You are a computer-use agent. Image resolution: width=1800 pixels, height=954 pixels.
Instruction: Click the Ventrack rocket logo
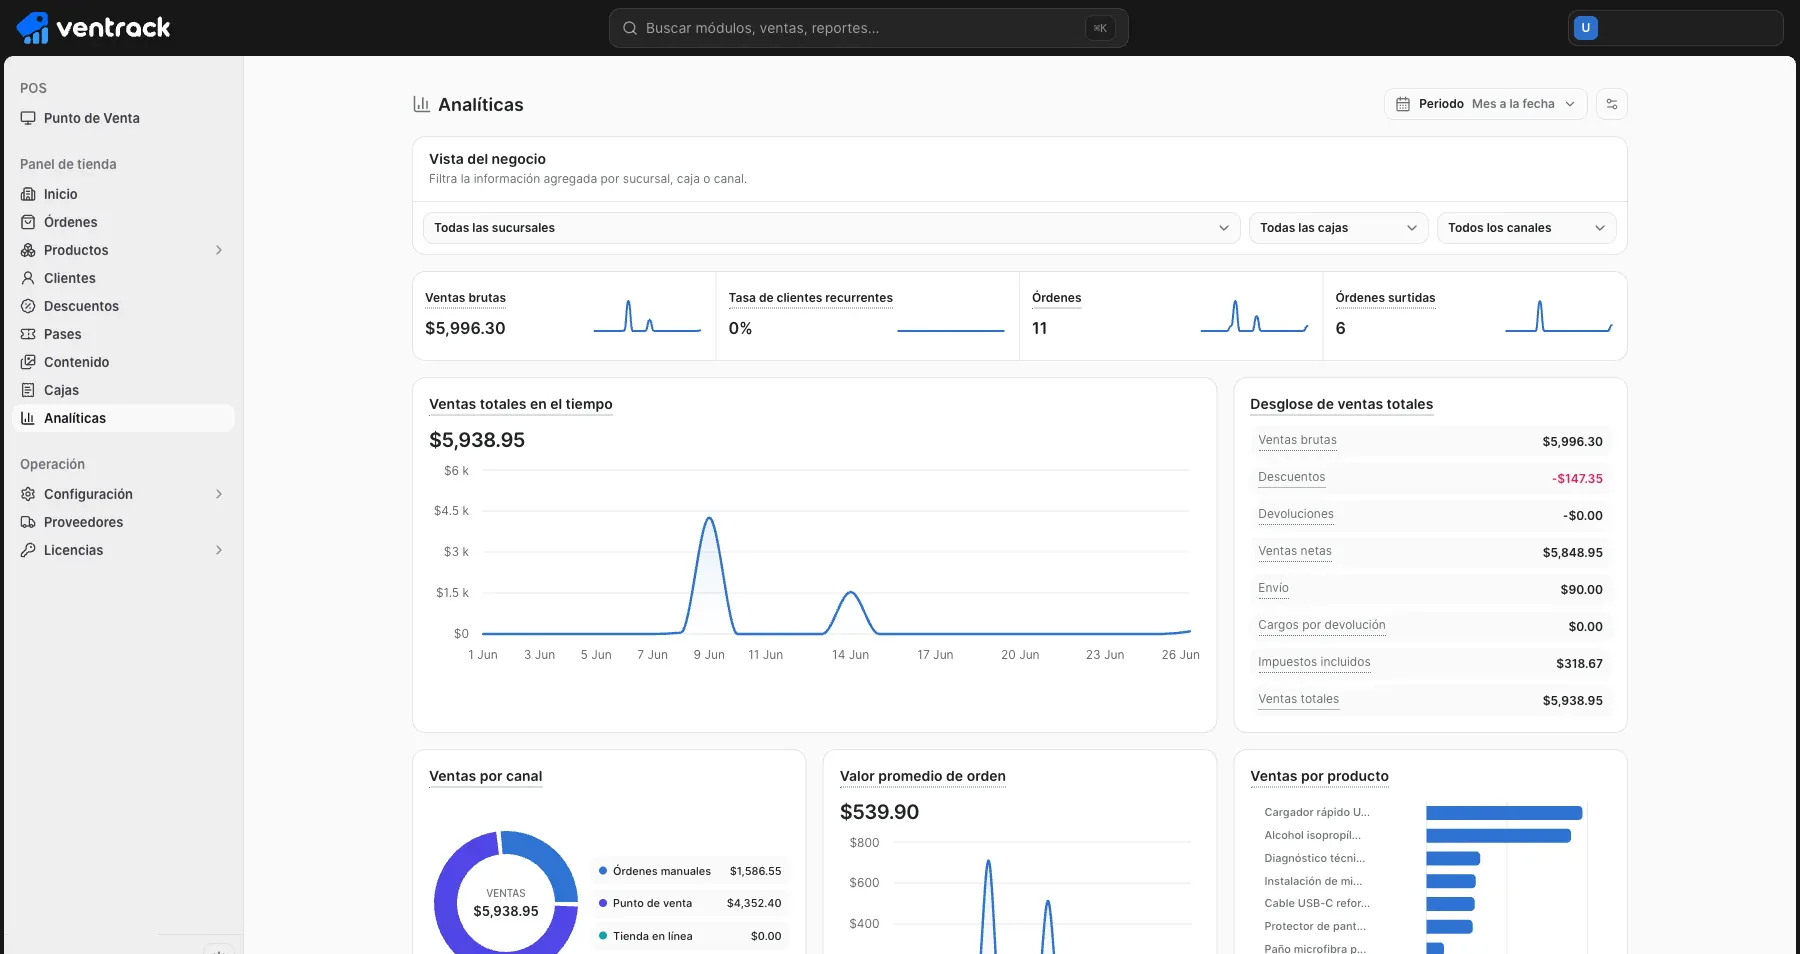[x=33, y=28]
